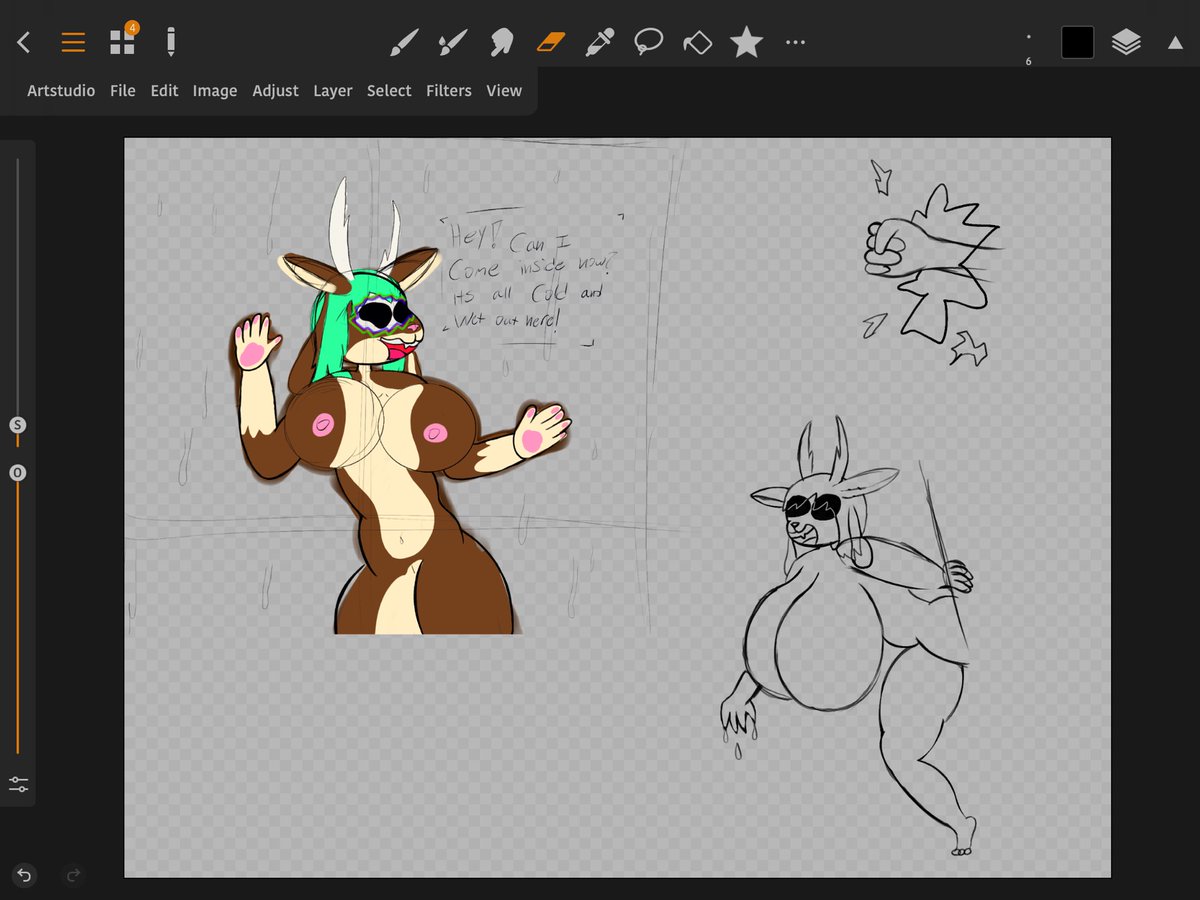Select the smudge tool
The image size is (1200, 900).
[x=501, y=42]
